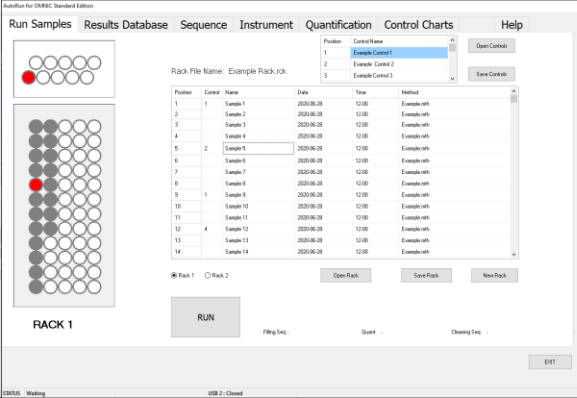The height and width of the screenshot is (398, 577).
Task: Open the Results Database tab
Action: (126, 25)
